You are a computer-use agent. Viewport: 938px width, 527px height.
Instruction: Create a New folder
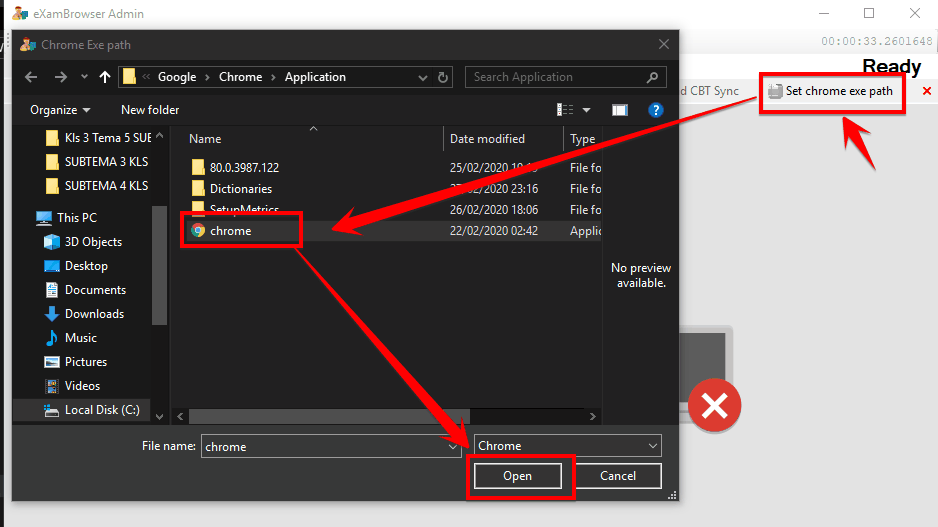pos(150,110)
